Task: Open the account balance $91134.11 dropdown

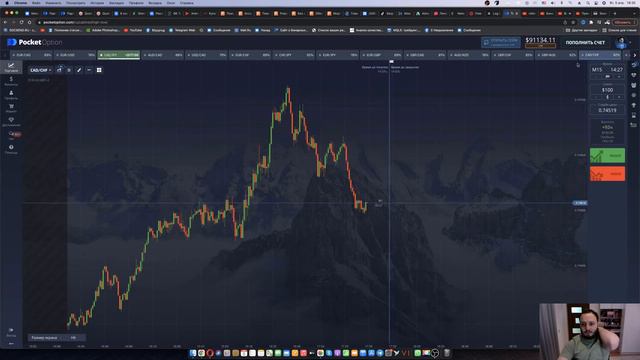Action: tap(540, 42)
